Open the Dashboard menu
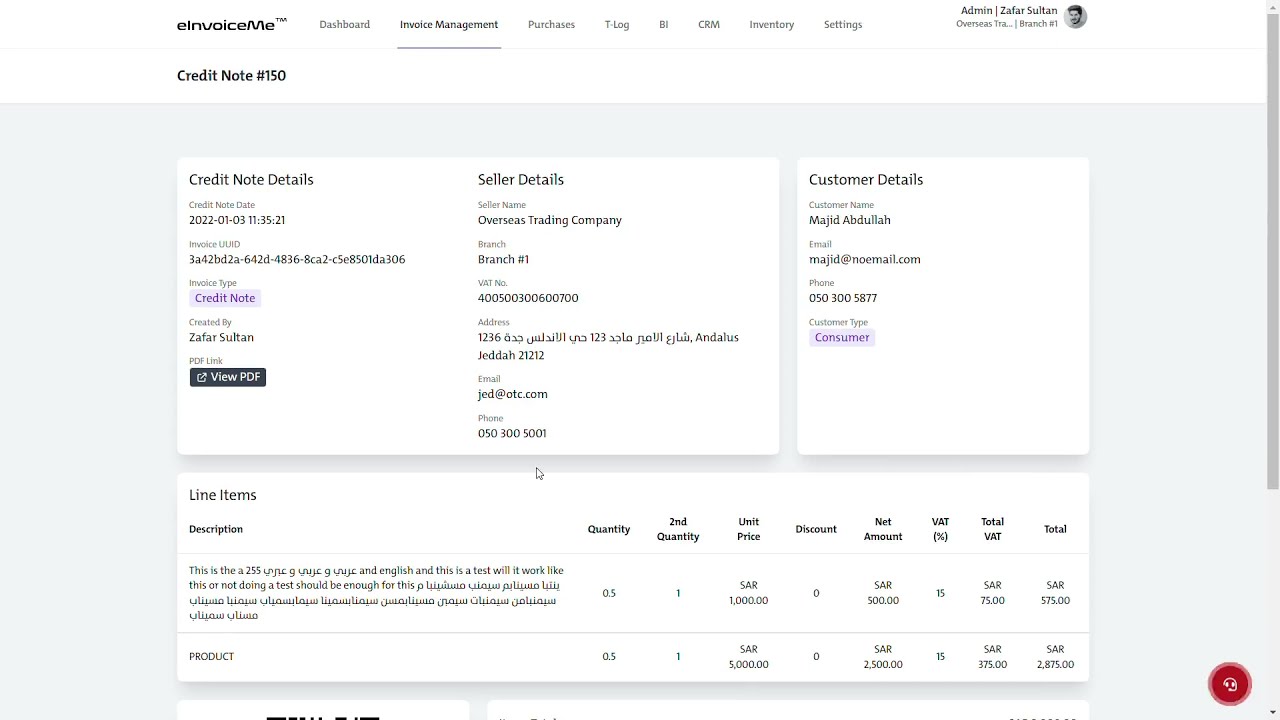 pos(344,24)
